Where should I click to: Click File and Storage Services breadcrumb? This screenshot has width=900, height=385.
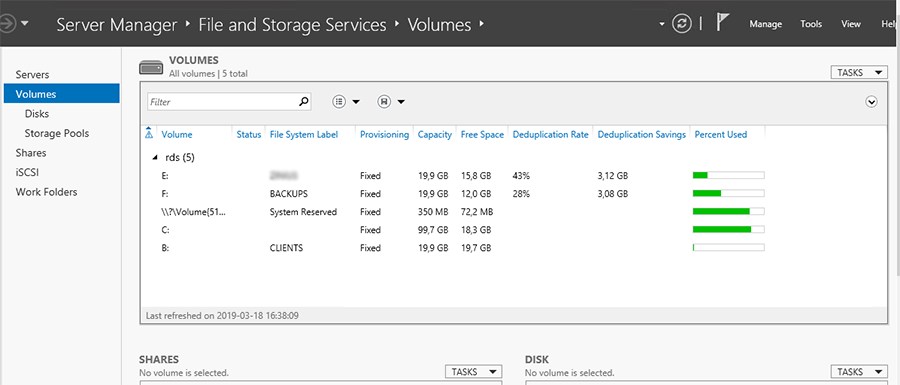[293, 25]
